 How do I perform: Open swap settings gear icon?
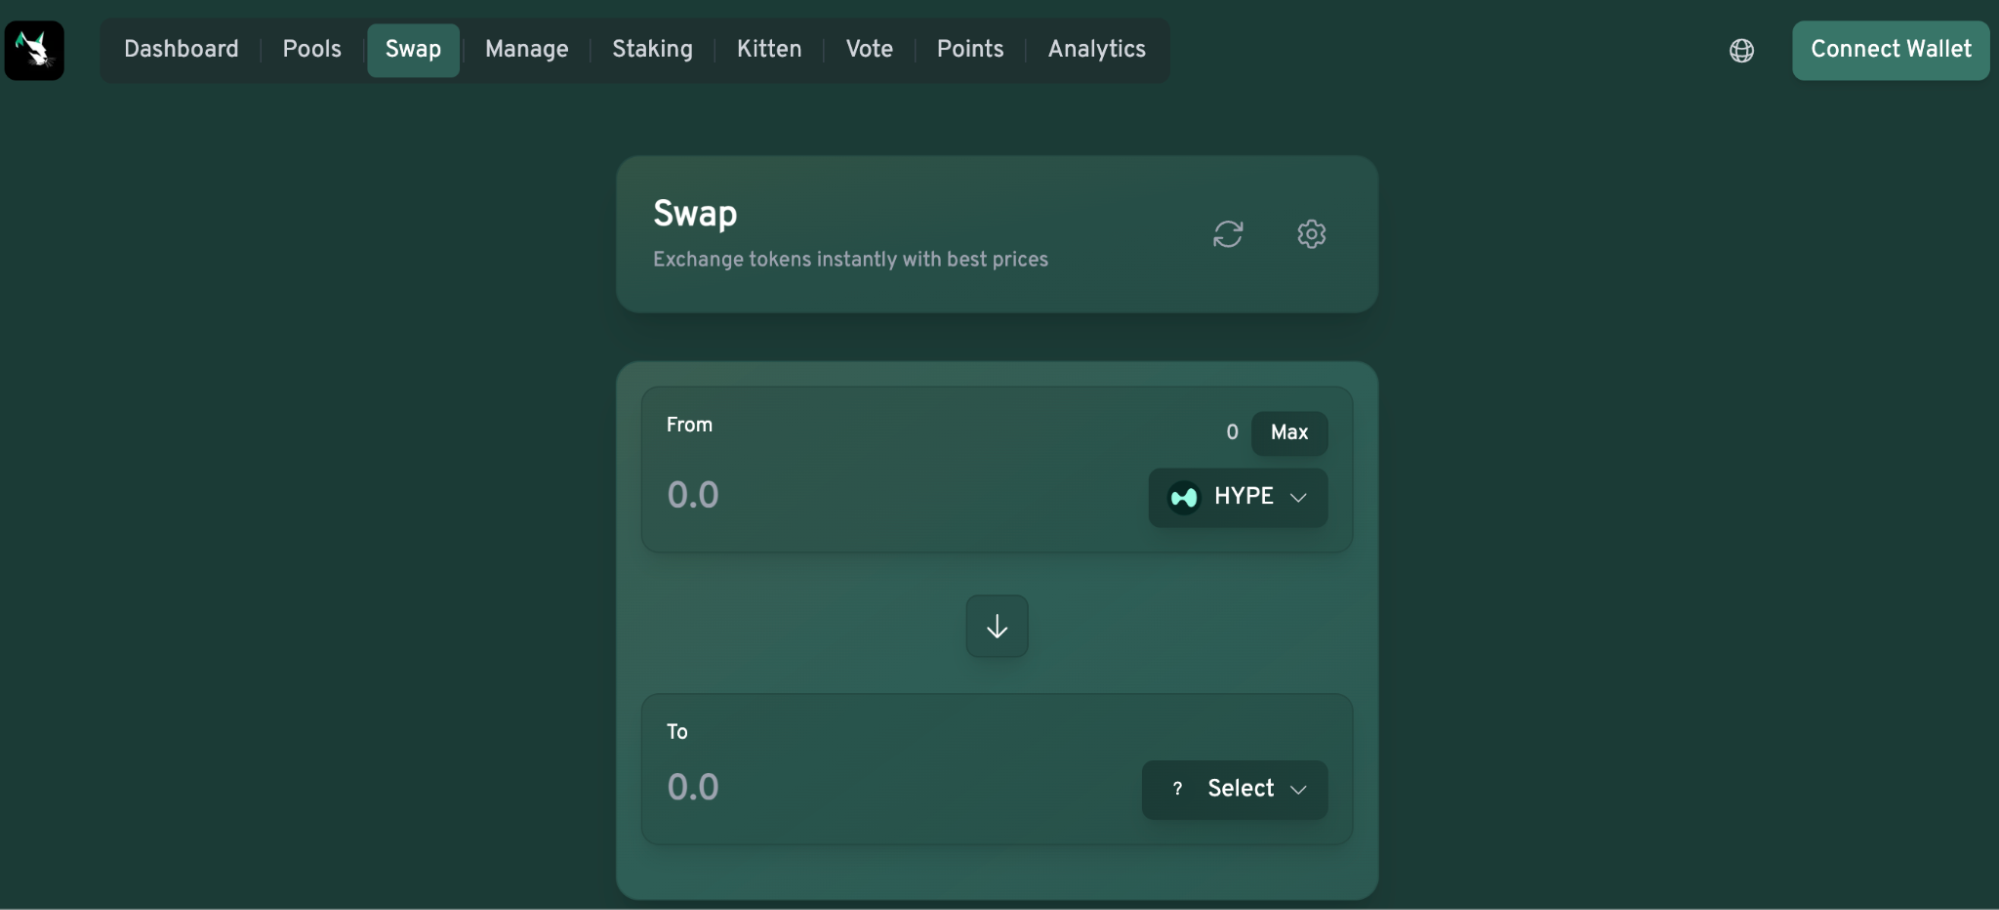pyautogui.click(x=1311, y=234)
